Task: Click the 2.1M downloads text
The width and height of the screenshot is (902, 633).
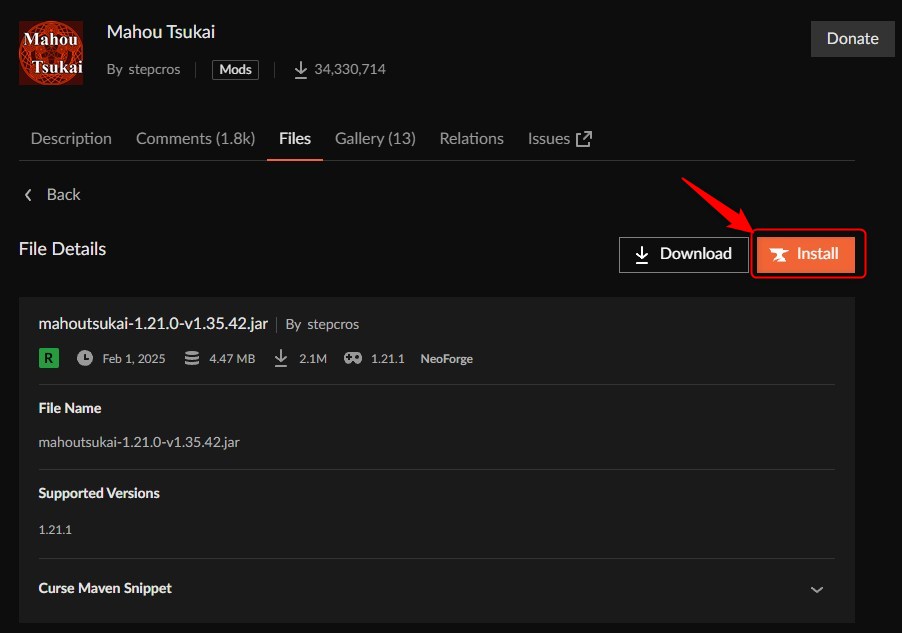Action: coord(313,359)
